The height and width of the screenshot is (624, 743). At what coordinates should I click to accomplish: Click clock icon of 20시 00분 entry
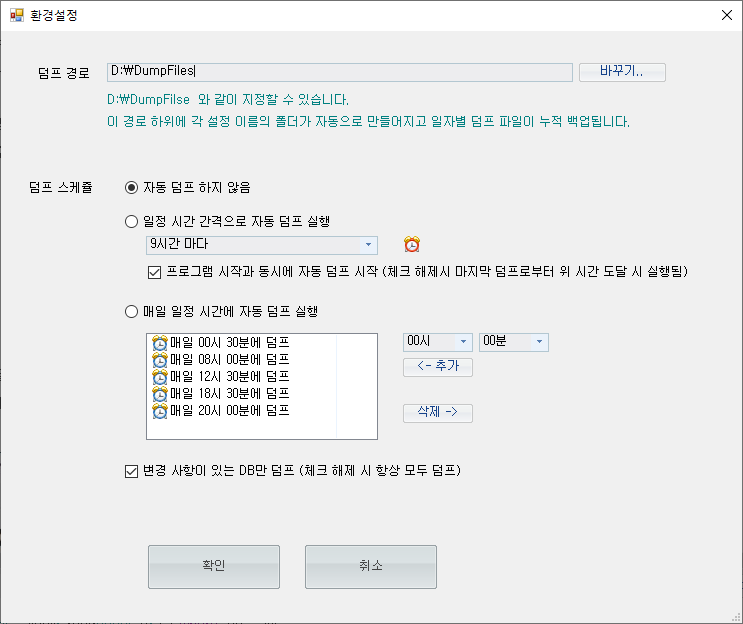tap(160, 411)
